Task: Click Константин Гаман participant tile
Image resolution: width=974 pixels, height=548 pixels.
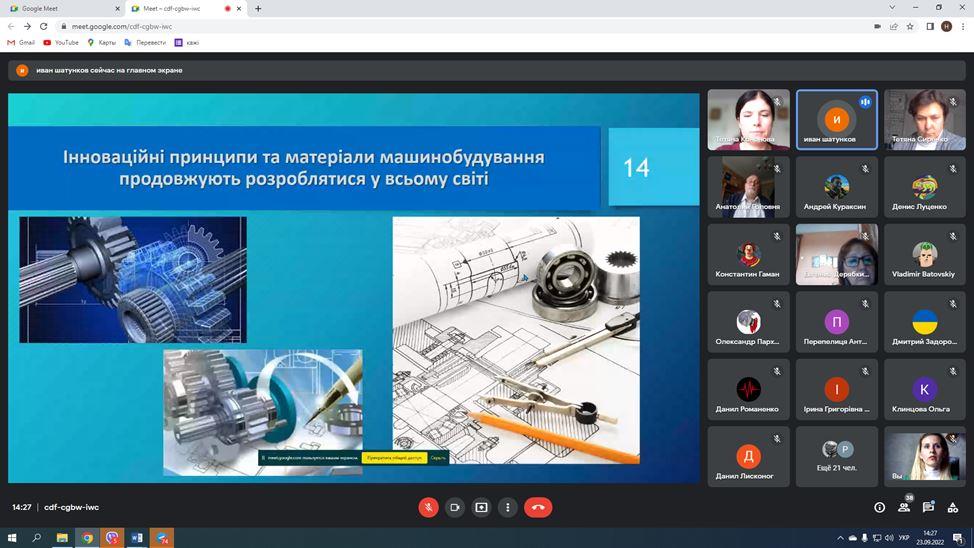Action: pyautogui.click(x=749, y=255)
